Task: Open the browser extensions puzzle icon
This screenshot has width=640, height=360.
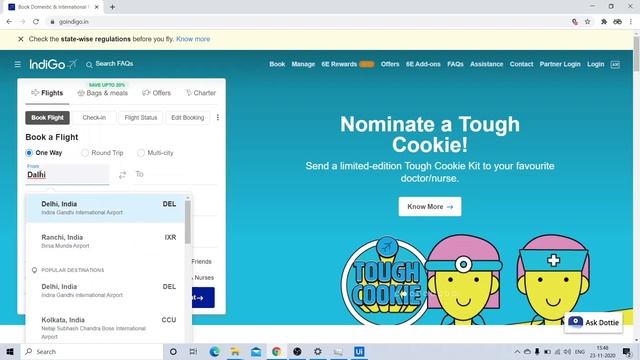Action: [604, 22]
